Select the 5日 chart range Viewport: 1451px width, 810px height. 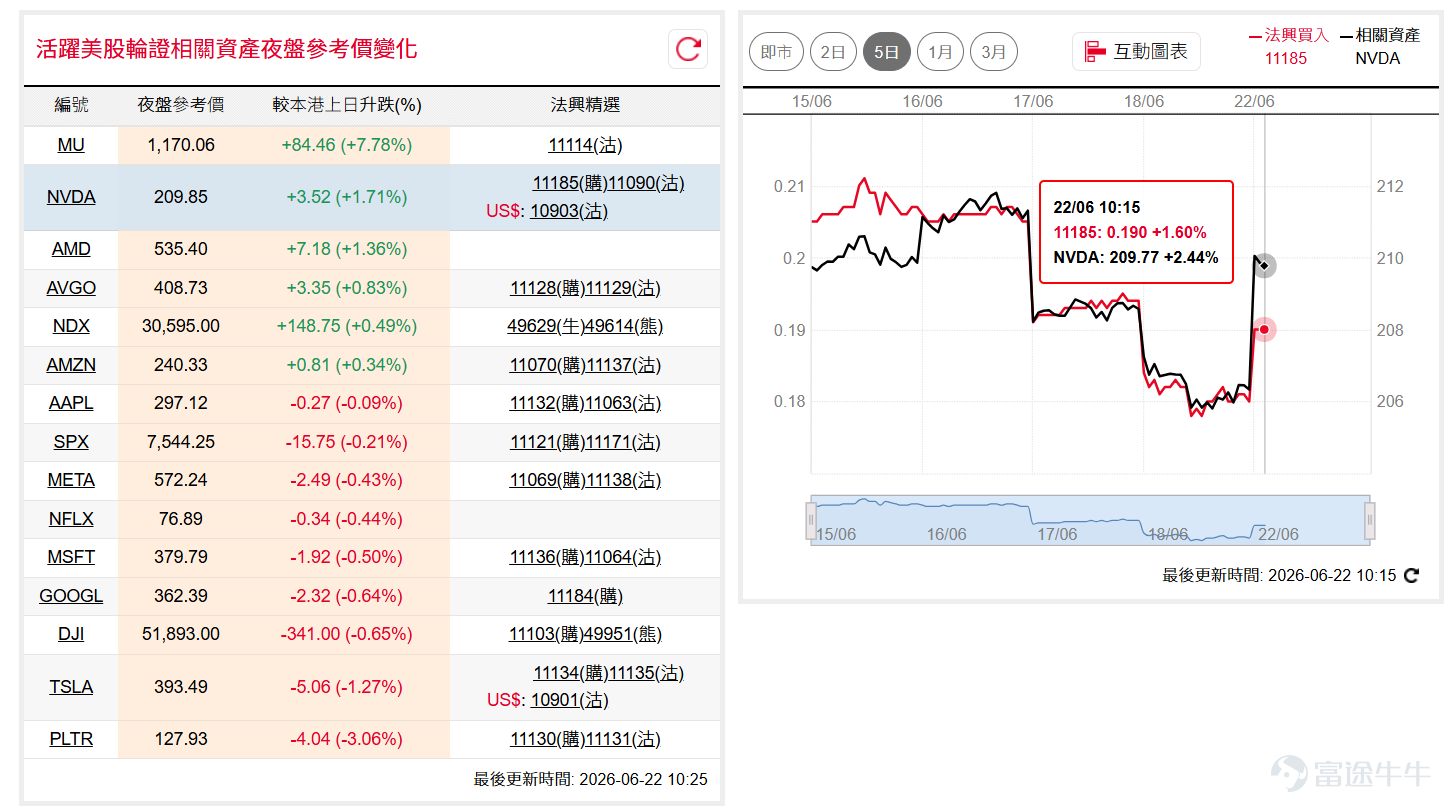[887, 52]
